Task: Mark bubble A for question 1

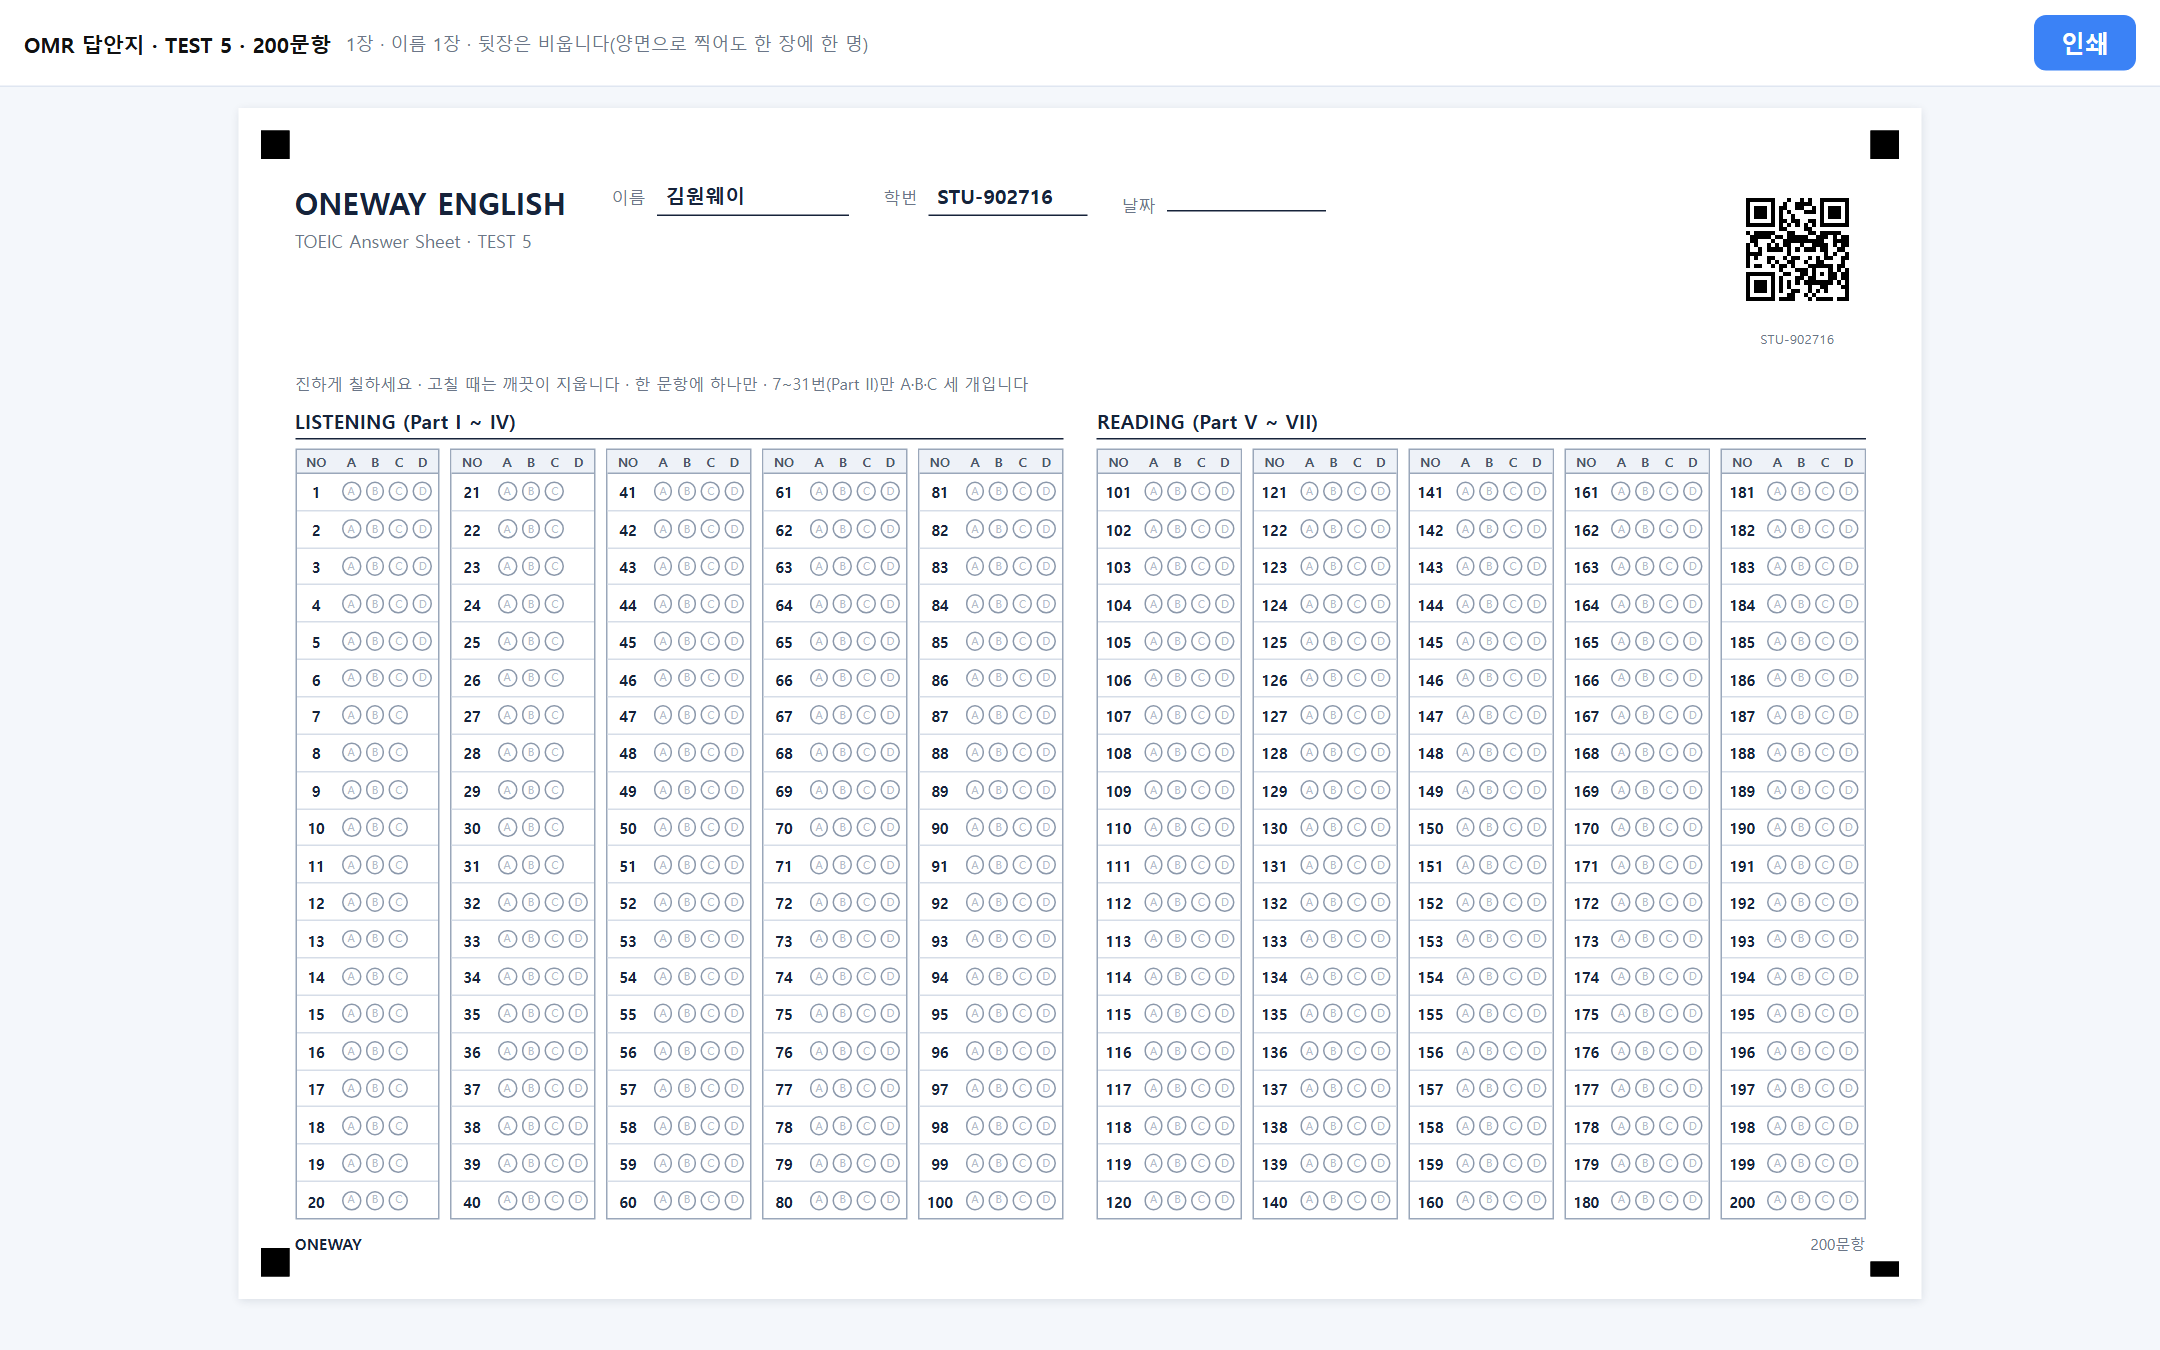Action: (x=351, y=492)
